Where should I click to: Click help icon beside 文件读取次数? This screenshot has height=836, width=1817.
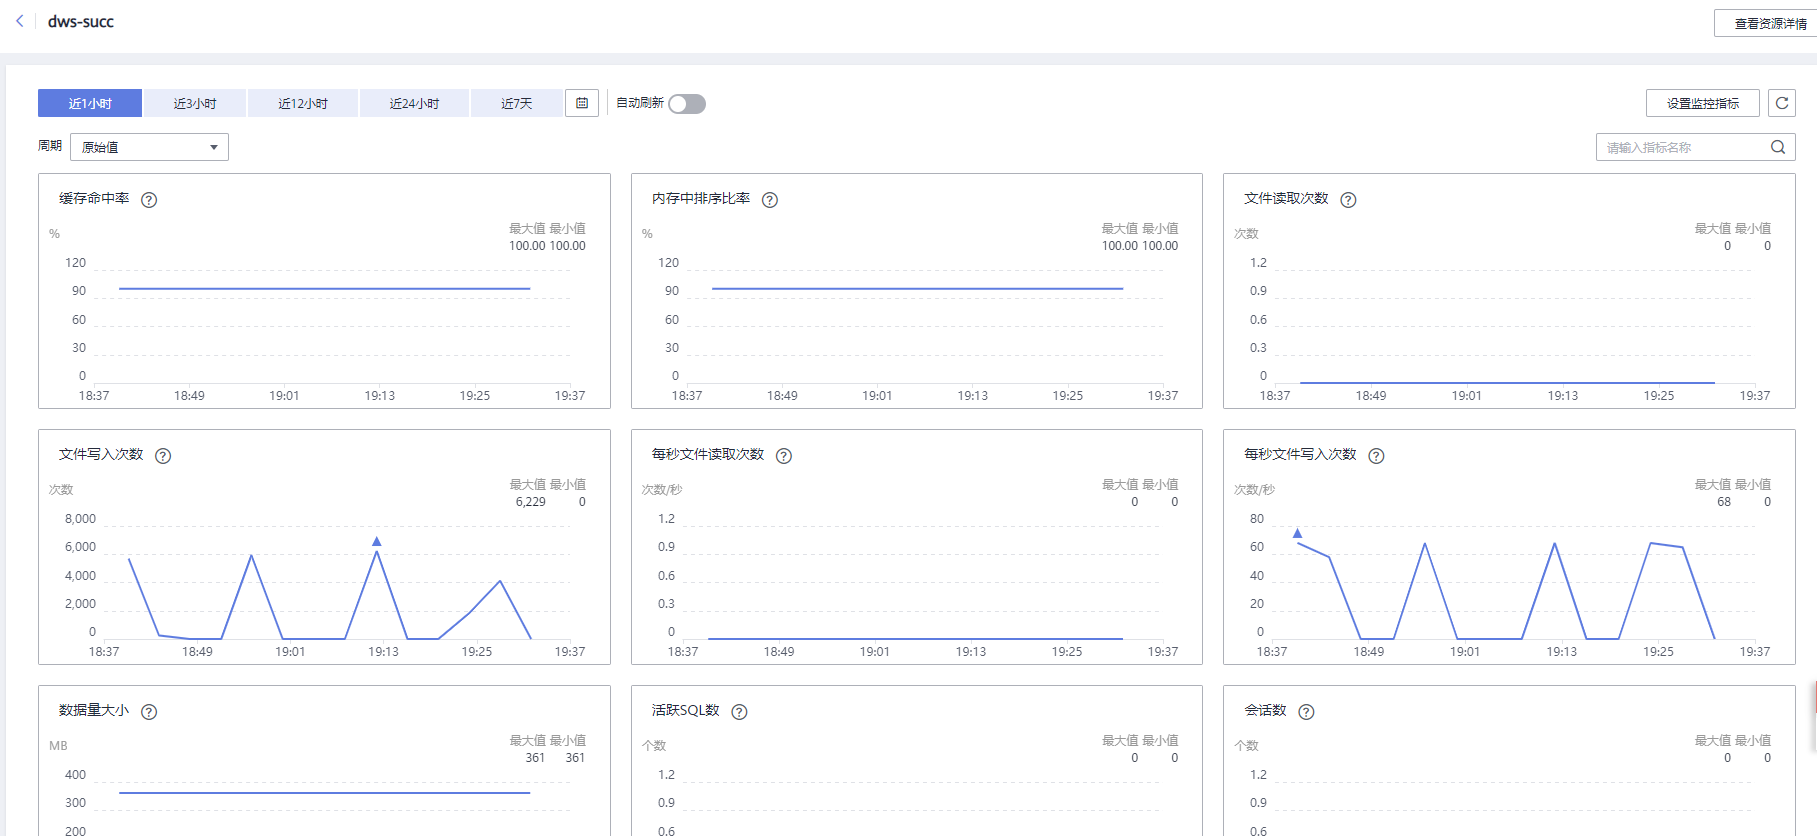[x=1348, y=200]
